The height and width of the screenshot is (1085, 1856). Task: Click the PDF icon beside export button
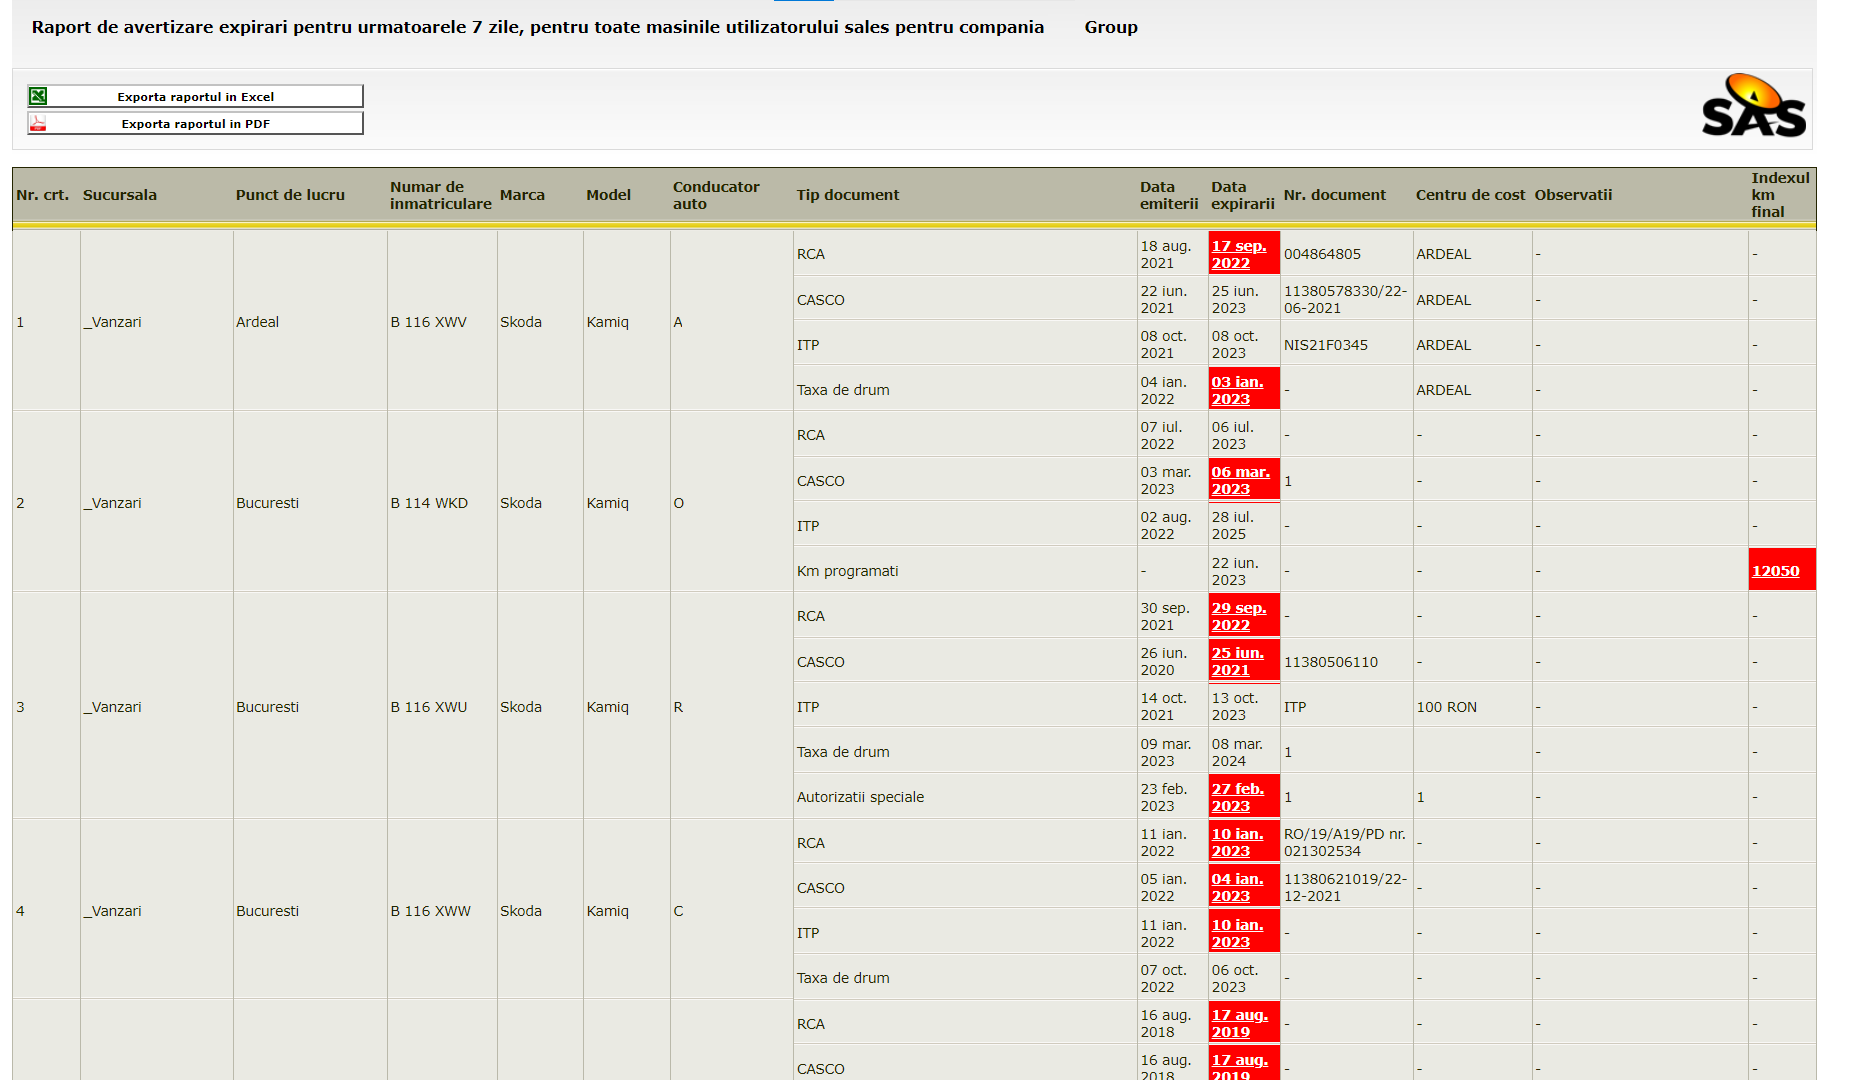(38, 123)
